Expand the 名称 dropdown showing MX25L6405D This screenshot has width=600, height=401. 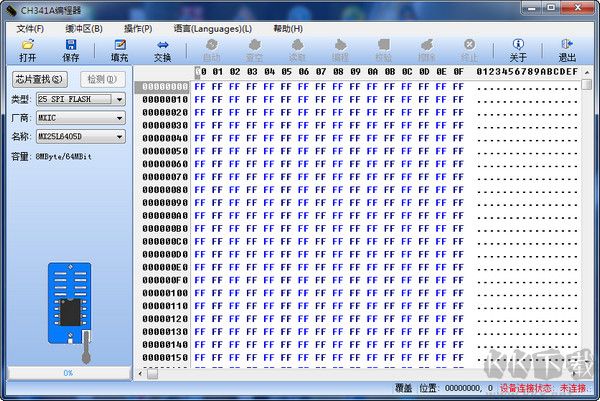120,136
